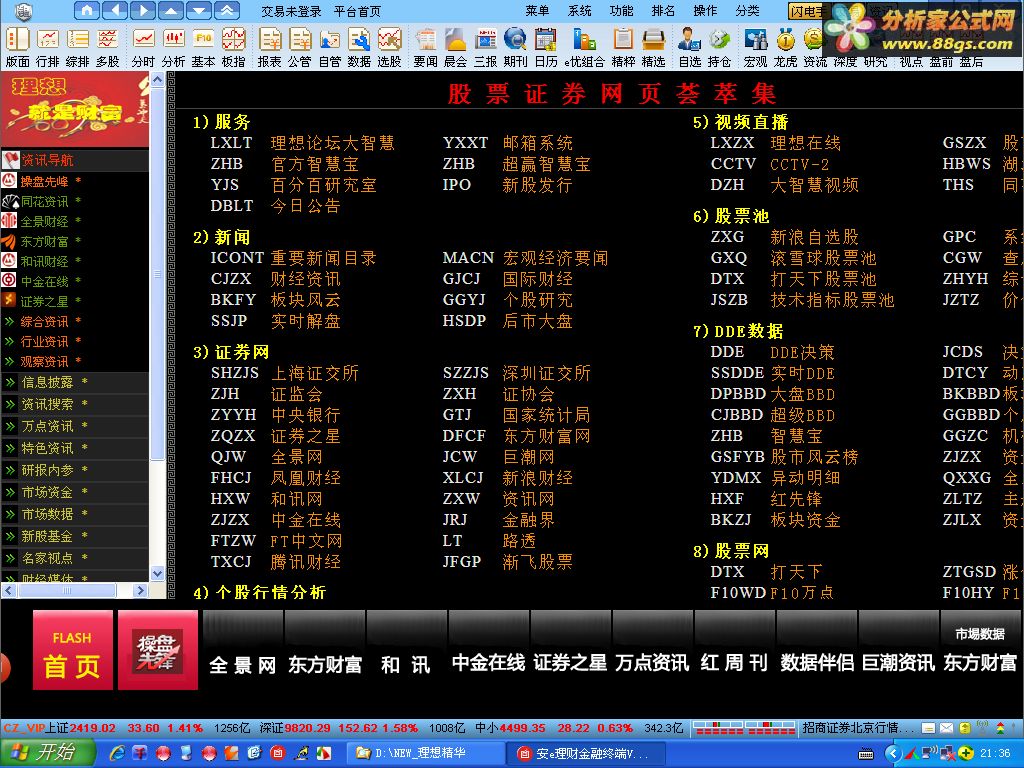Click the forward arrow navigation button
The height and width of the screenshot is (768, 1024).
(143, 10)
